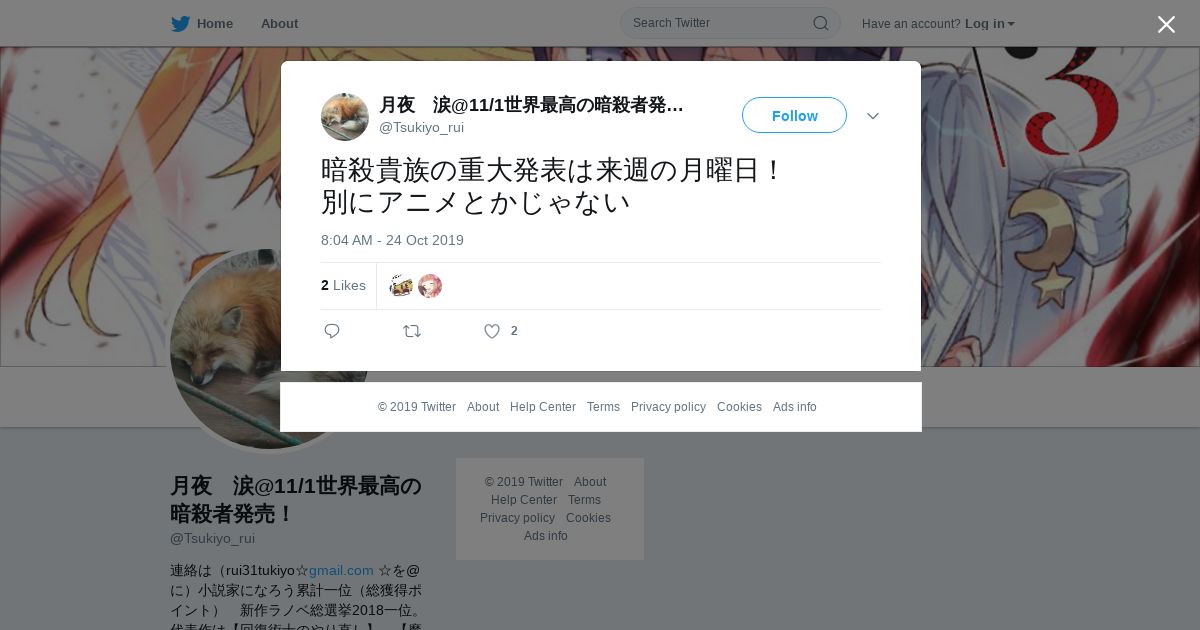Viewport: 1200px width, 630px height.
Task: Click the gmail.com link in bio
Action: (x=341, y=570)
